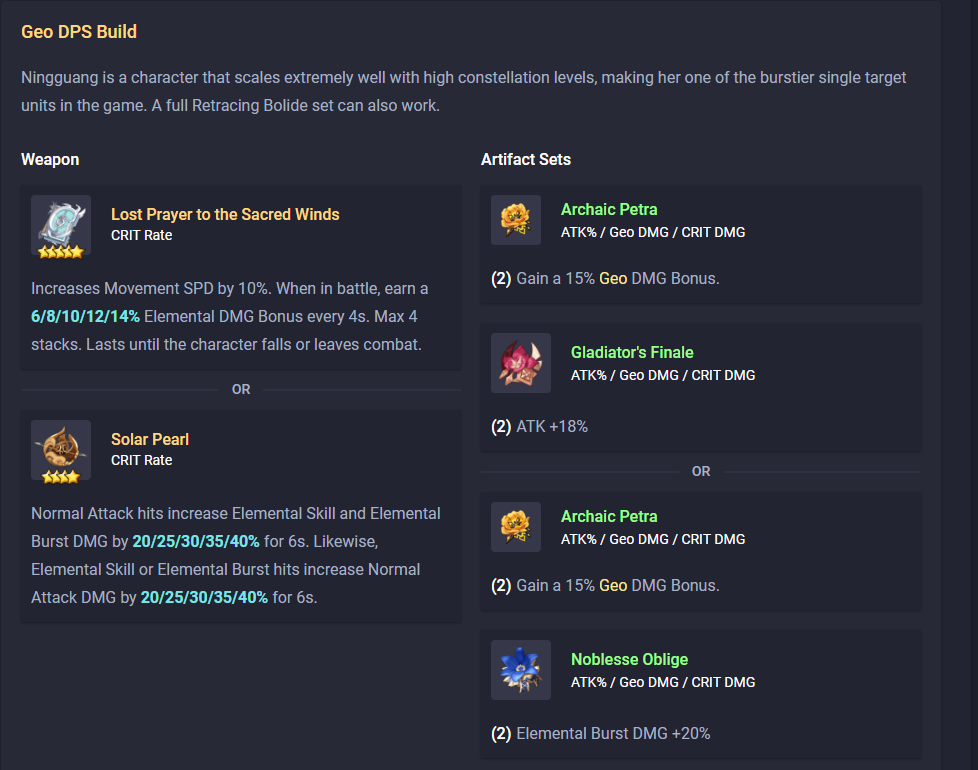978x770 pixels.
Task: Click the Weapon section header
Action: (x=50, y=159)
